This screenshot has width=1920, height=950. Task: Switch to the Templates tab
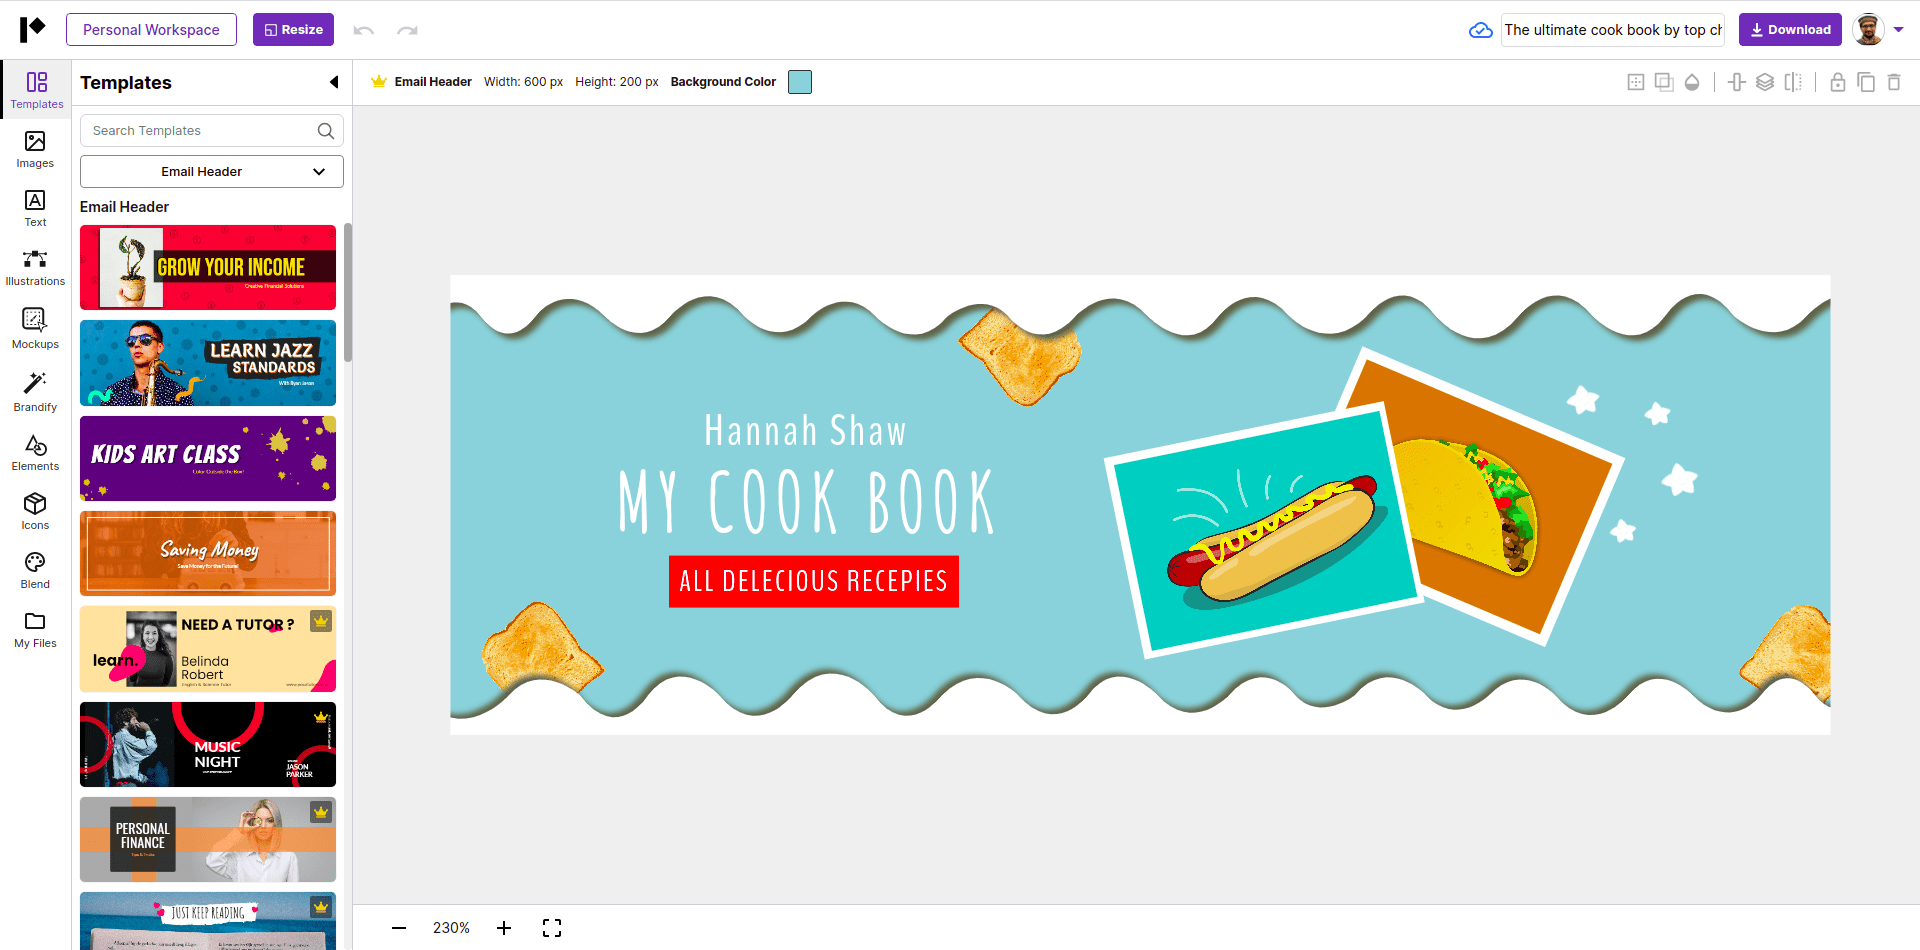(35, 89)
